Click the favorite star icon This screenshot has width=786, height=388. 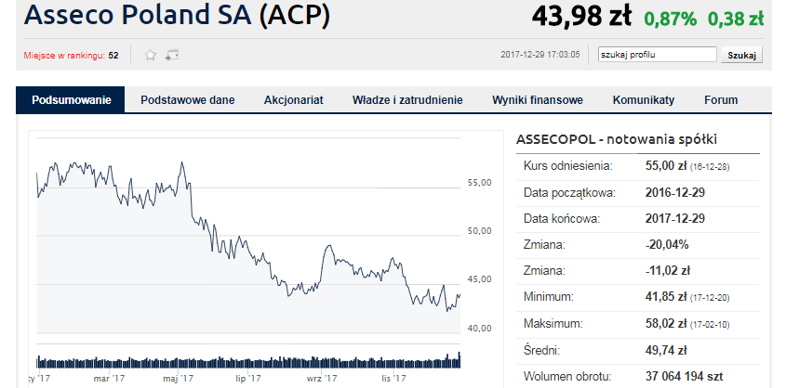(150, 55)
